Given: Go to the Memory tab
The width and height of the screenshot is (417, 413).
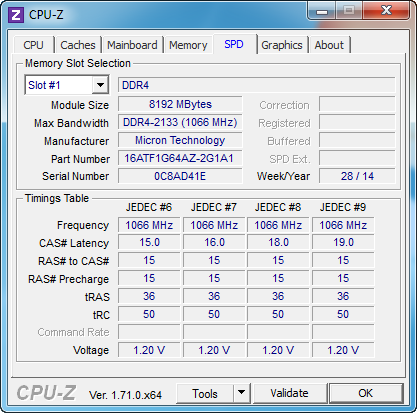Looking at the screenshot, I should 188,45.
